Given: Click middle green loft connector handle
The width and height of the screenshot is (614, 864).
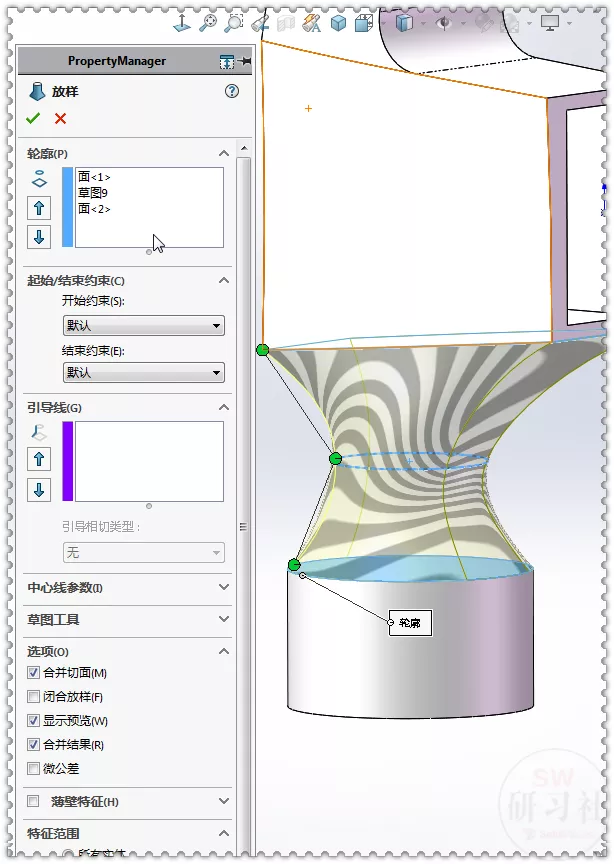Looking at the screenshot, I should pos(335,458).
